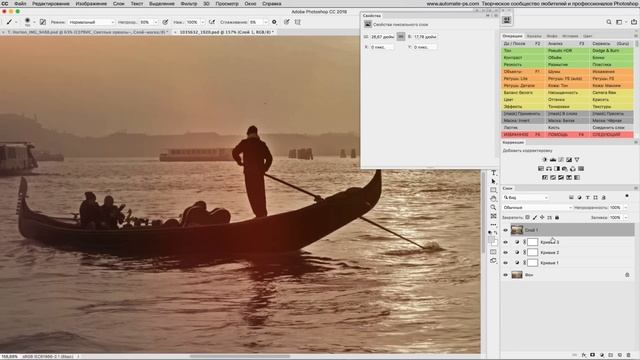Filter layers by adjustment layer icon
Image resolution: width=640 pixels, height=360 pixels.
click(x=580, y=198)
